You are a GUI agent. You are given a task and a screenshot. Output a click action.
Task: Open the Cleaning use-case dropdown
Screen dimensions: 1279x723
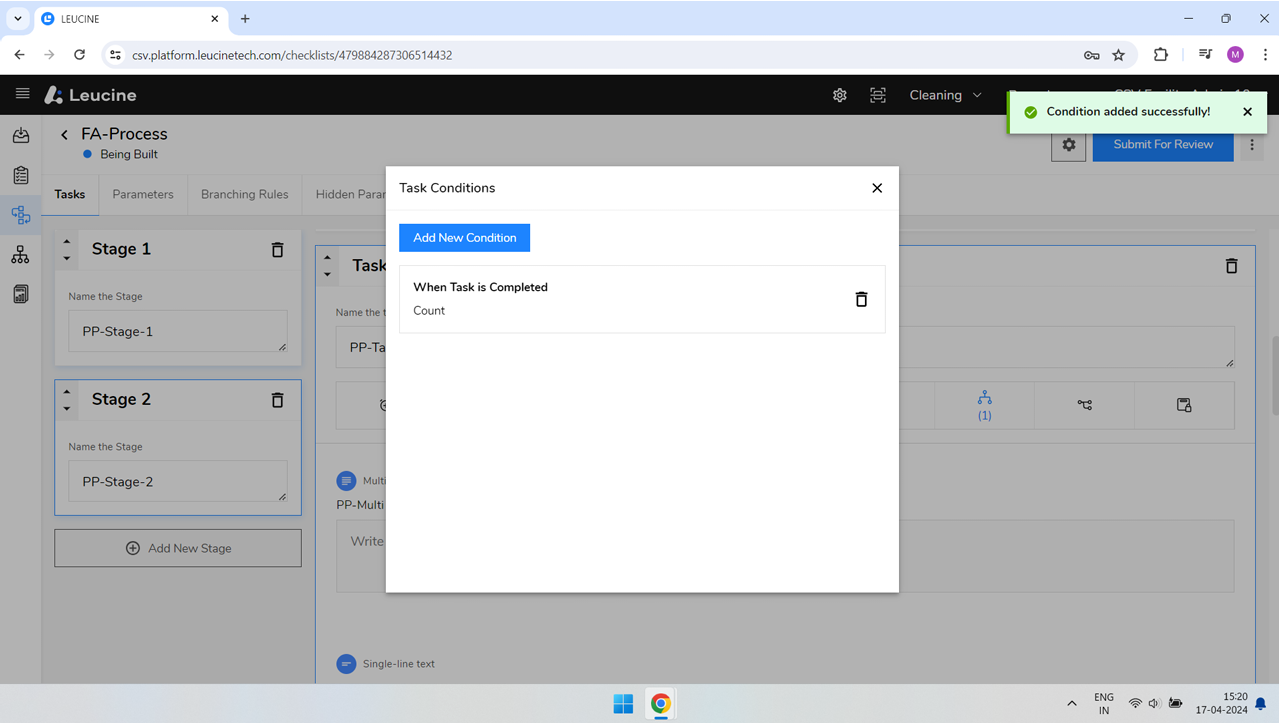coord(945,95)
